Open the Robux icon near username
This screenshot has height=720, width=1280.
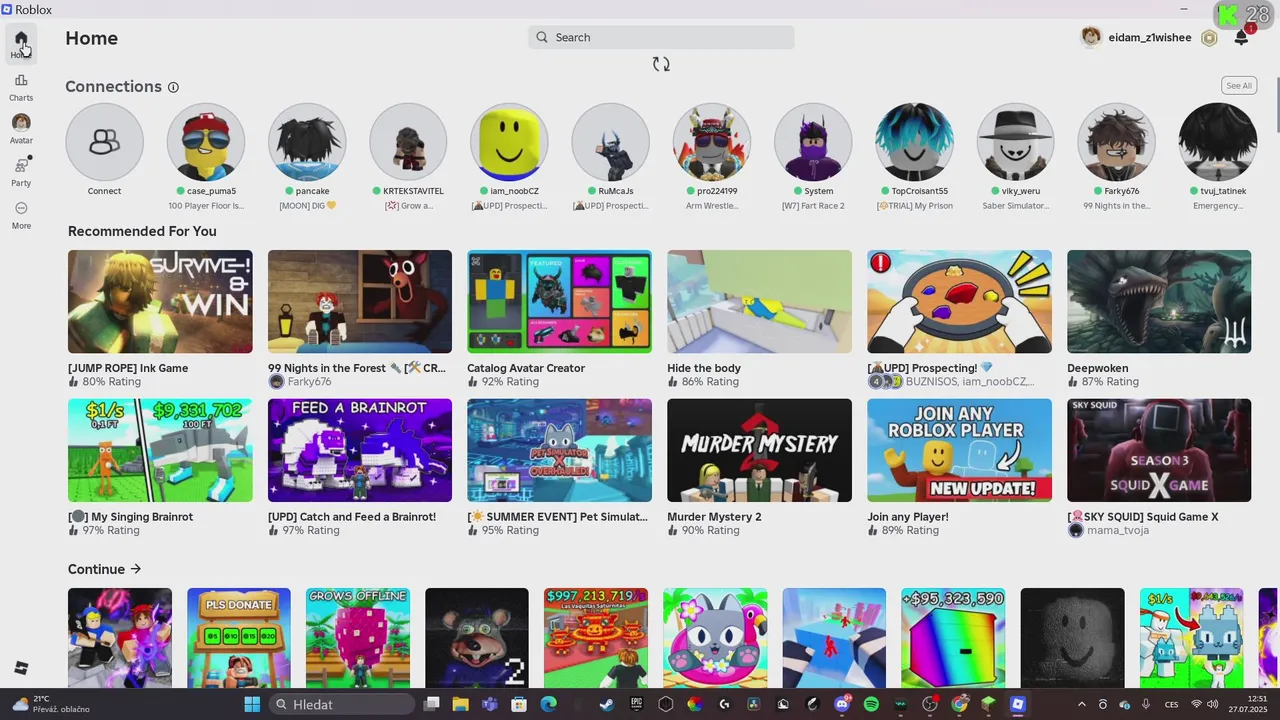pos(1209,38)
